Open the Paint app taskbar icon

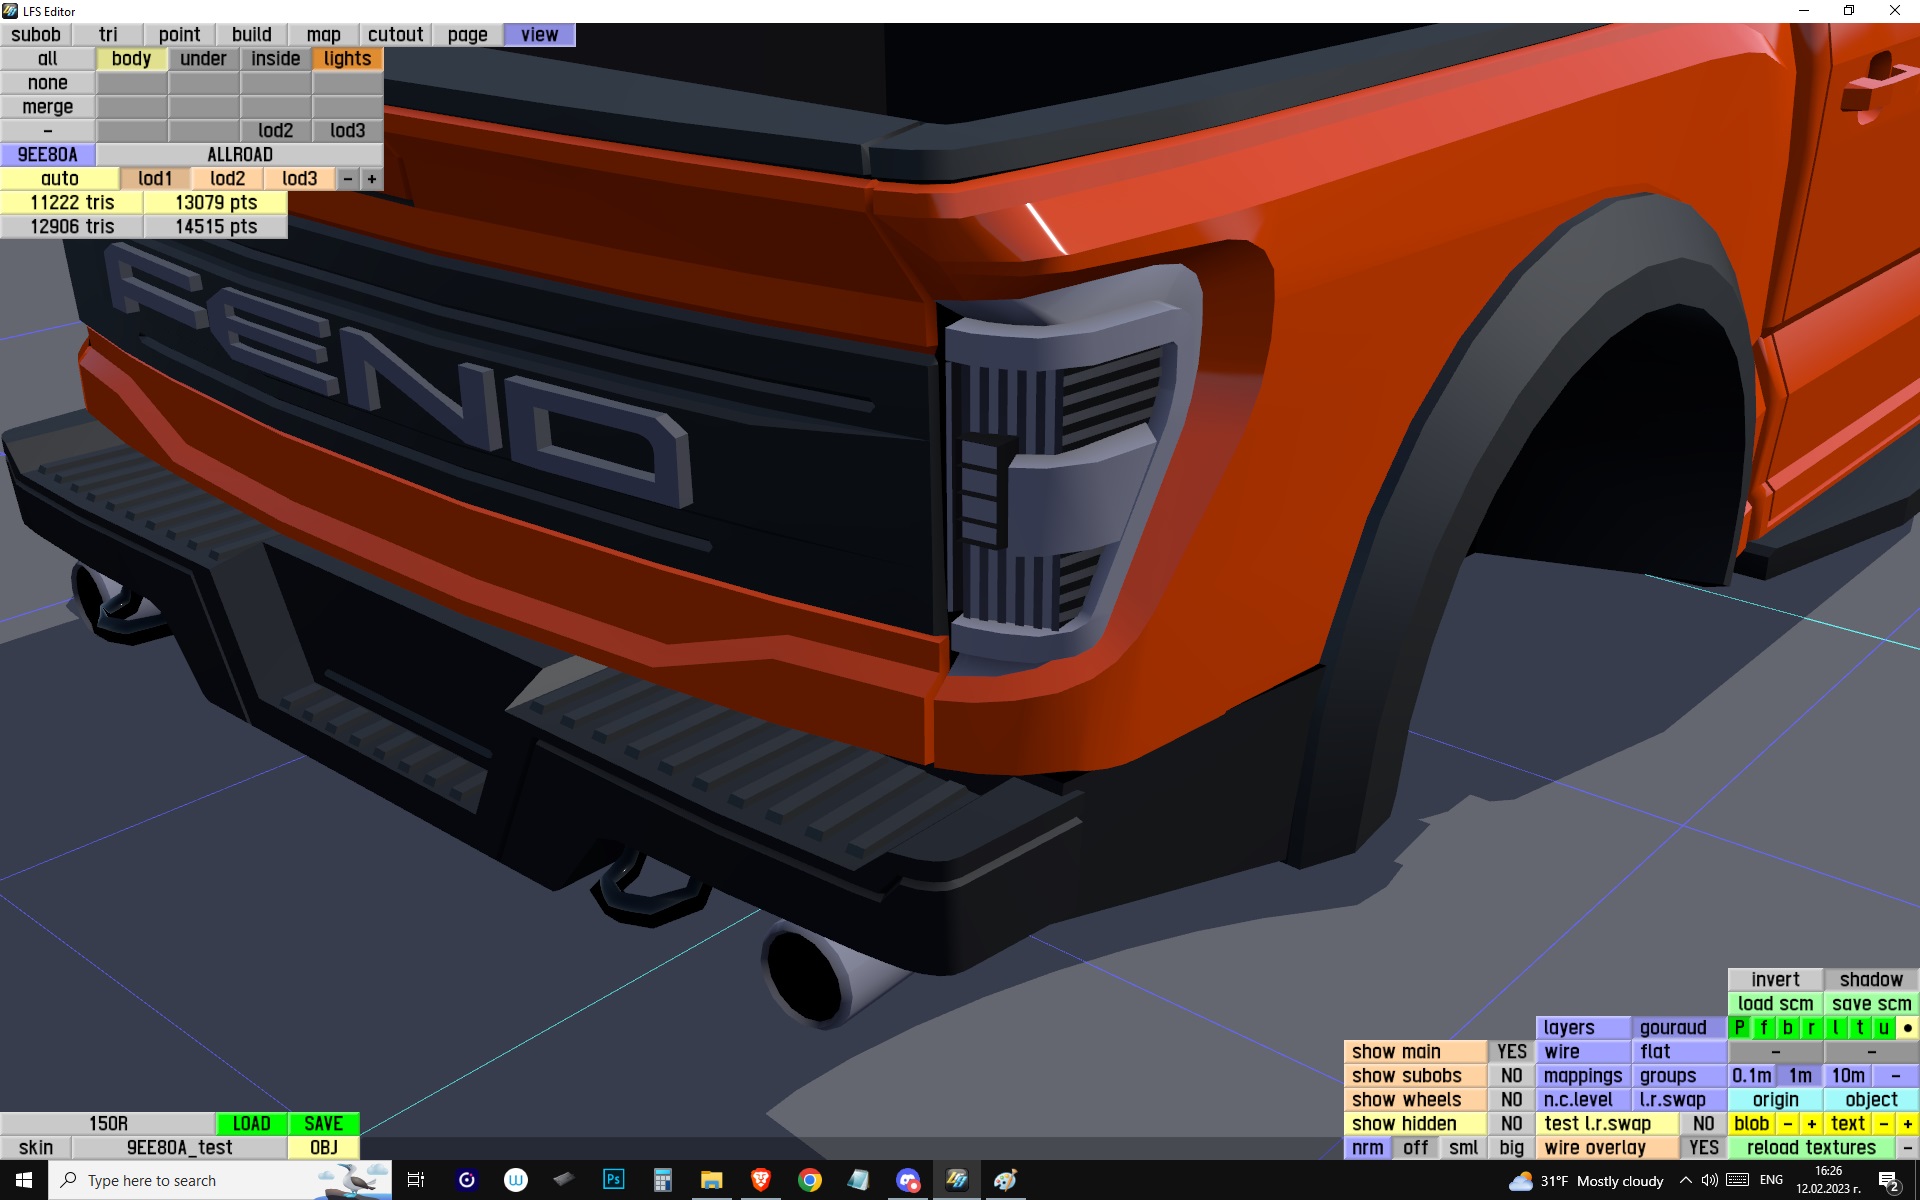(1005, 1180)
